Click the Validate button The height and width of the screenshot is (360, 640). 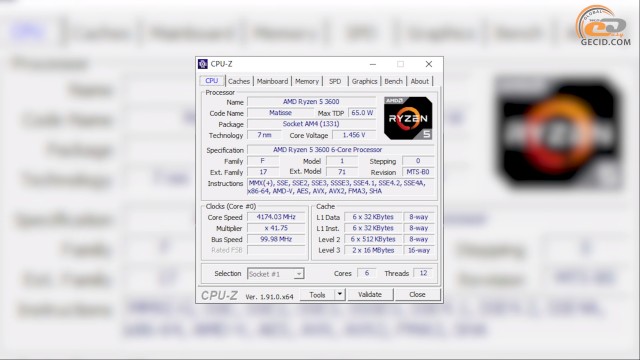point(370,294)
